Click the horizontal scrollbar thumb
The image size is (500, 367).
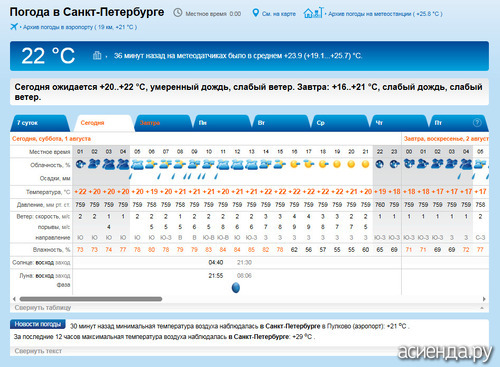[x=91, y=299]
